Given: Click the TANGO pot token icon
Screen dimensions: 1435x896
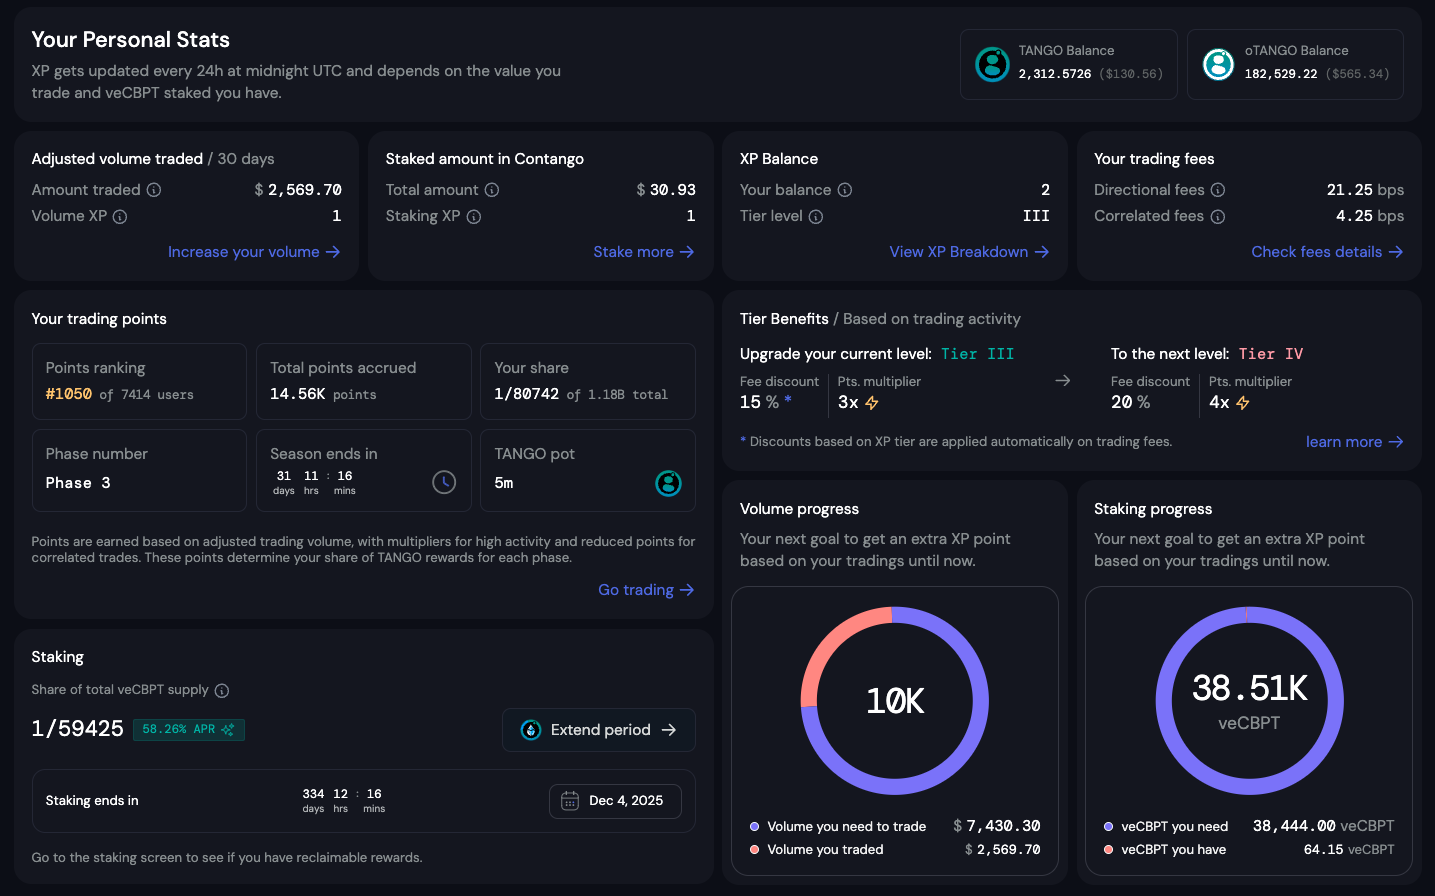Looking at the screenshot, I should click(x=668, y=483).
